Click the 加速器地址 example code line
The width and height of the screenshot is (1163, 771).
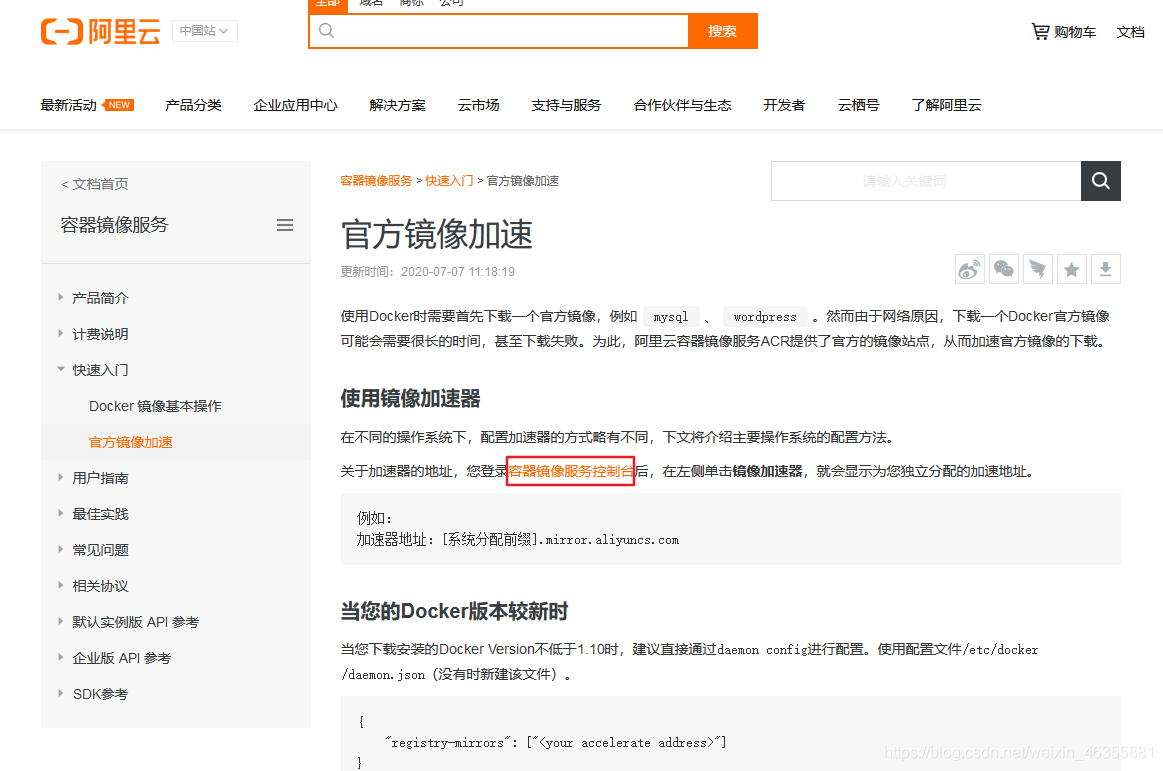(x=518, y=539)
